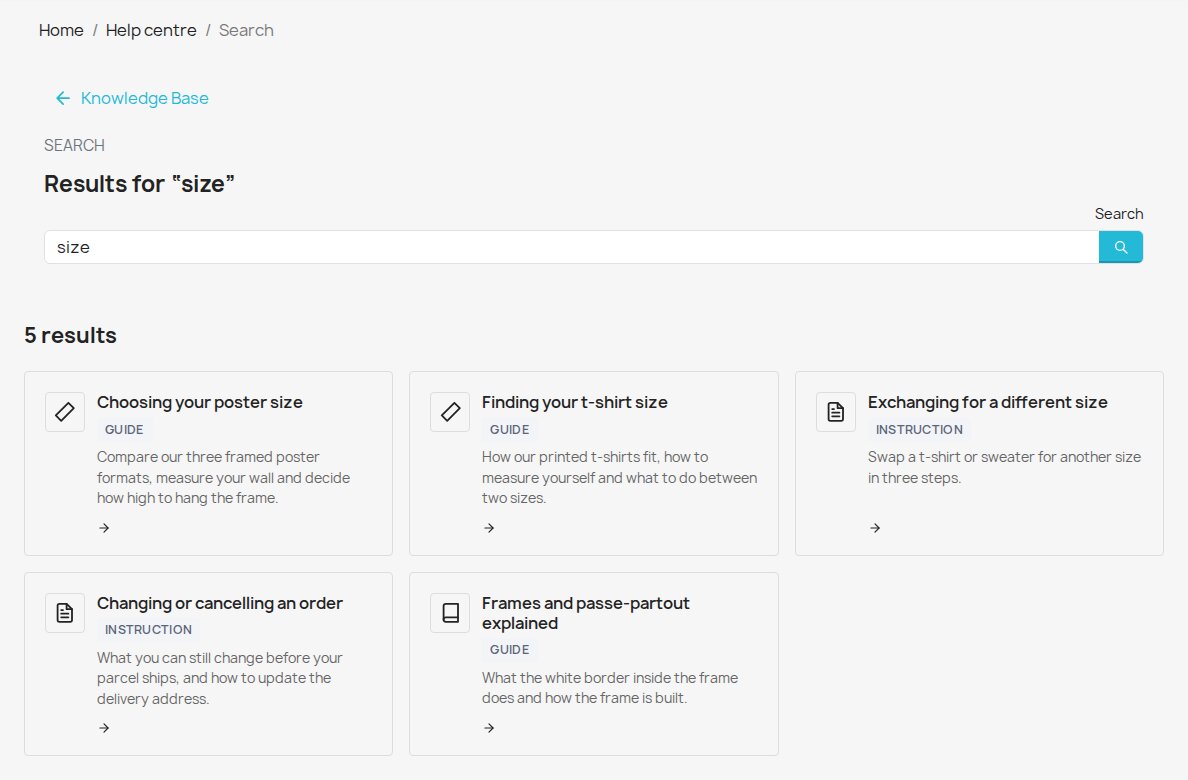Click the back arrow beside Knowledge Base
Viewport: 1188px width, 780px height.
click(63, 99)
